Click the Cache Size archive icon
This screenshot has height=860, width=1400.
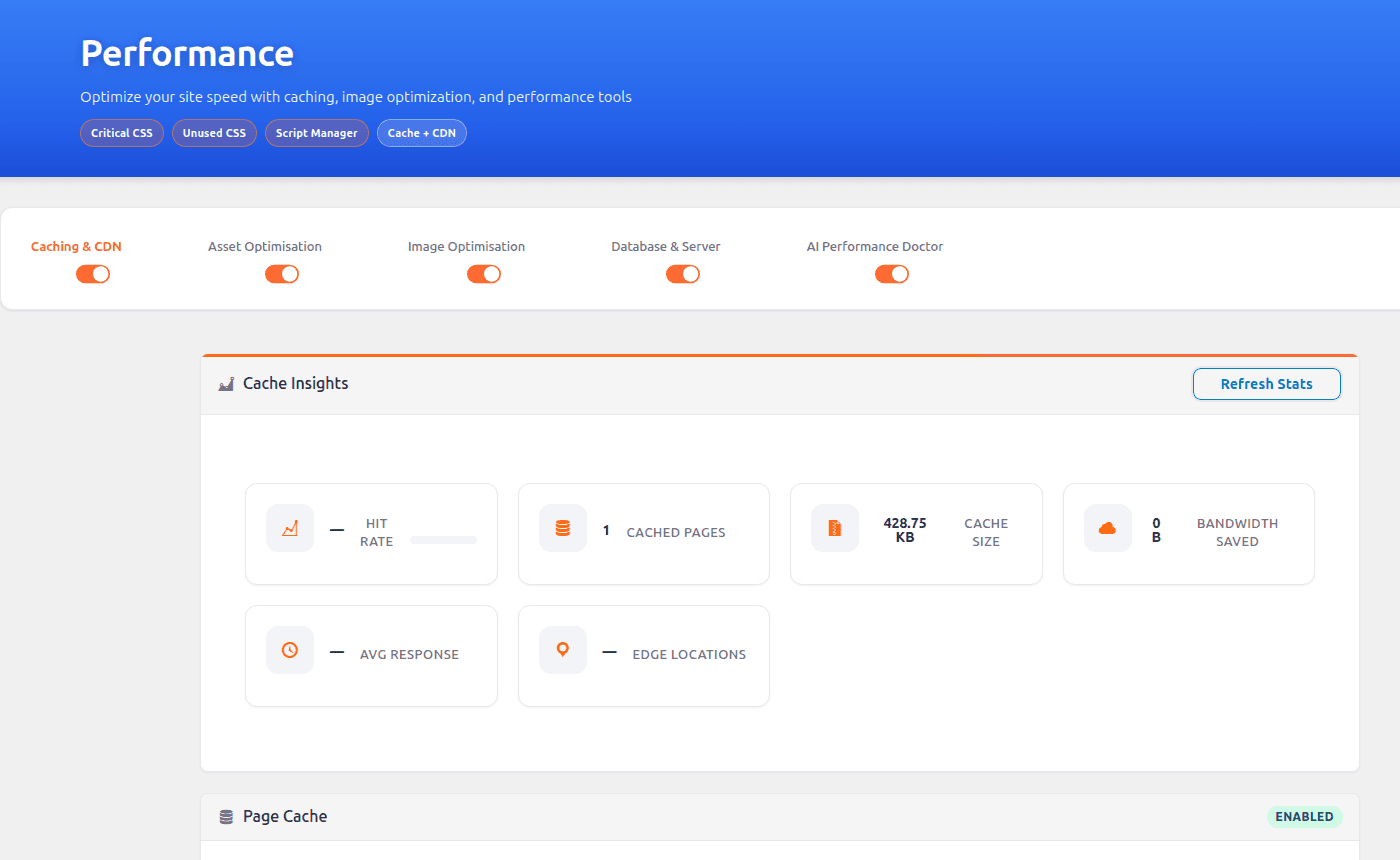pyautogui.click(x=835, y=528)
